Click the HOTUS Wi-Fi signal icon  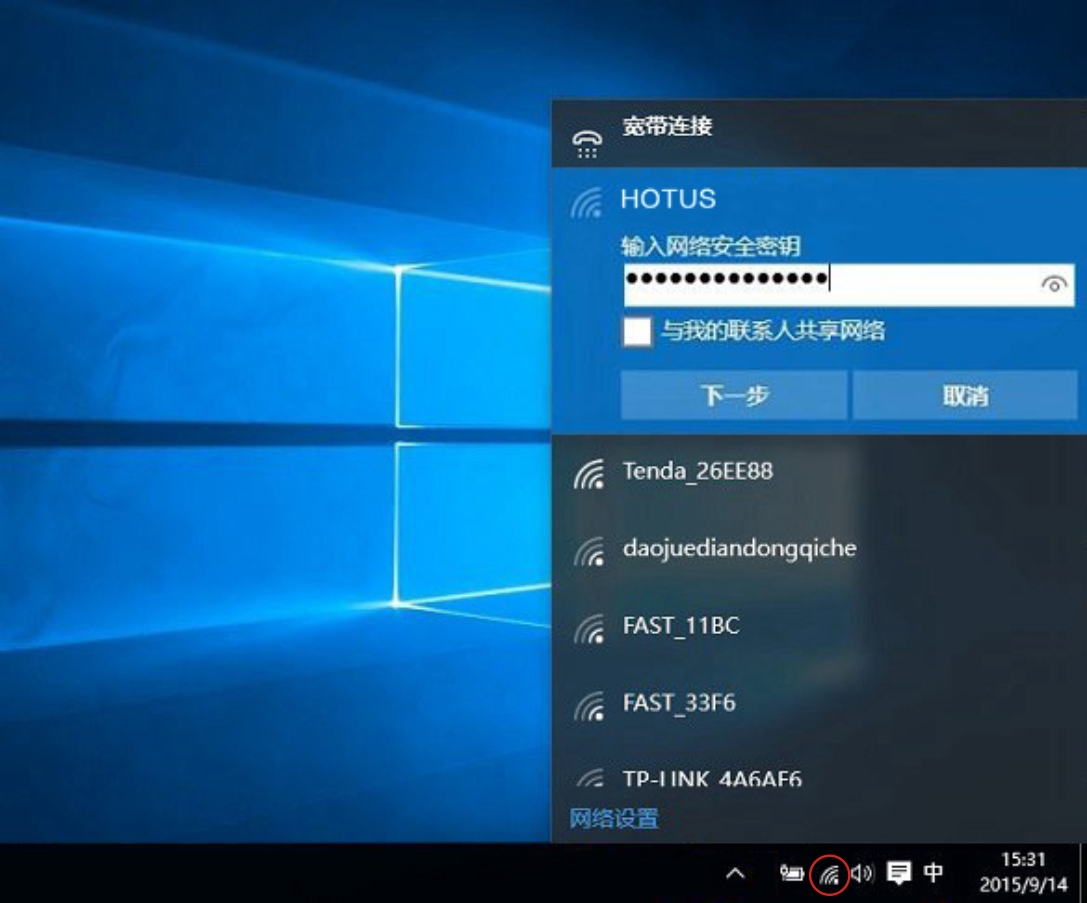(588, 203)
